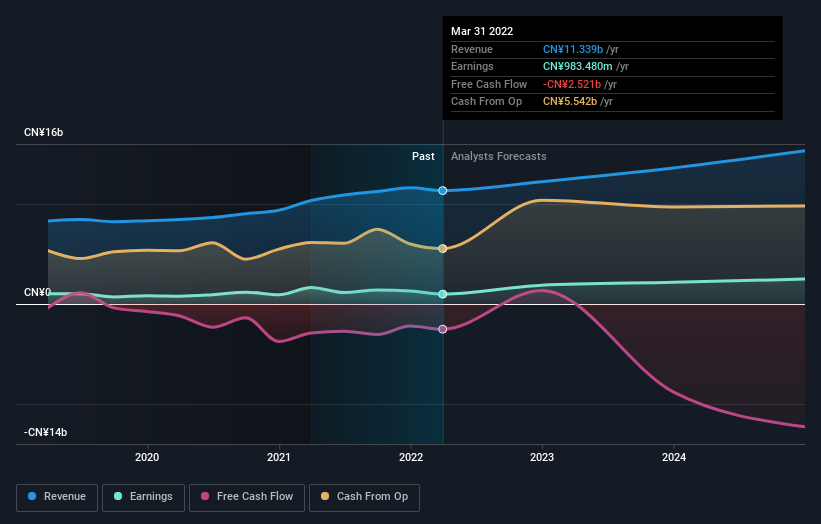Toggle the Free Cash Flow legend button
821x524 pixels.
point(247,497)
